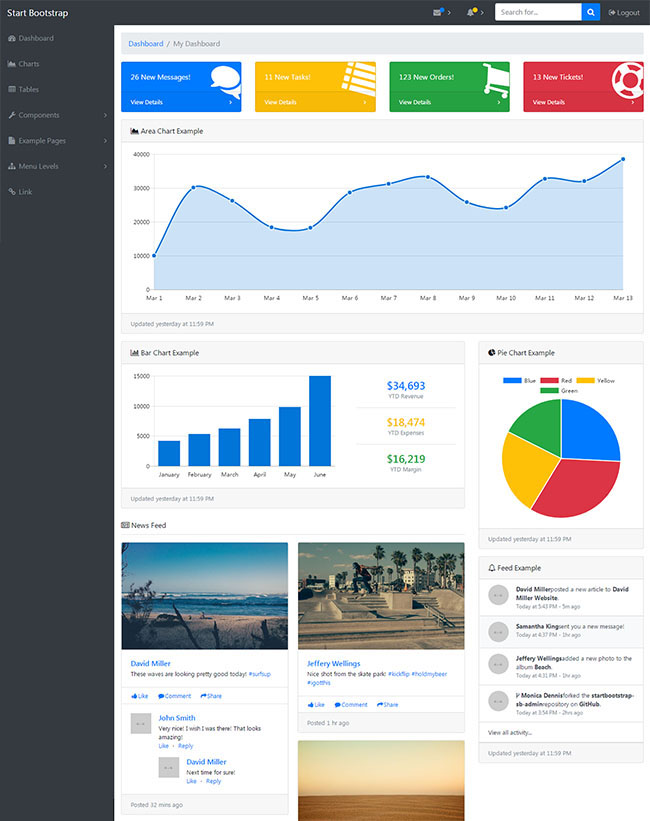Like David Miller's beach post
650x821 pixels.
[139, 696]
